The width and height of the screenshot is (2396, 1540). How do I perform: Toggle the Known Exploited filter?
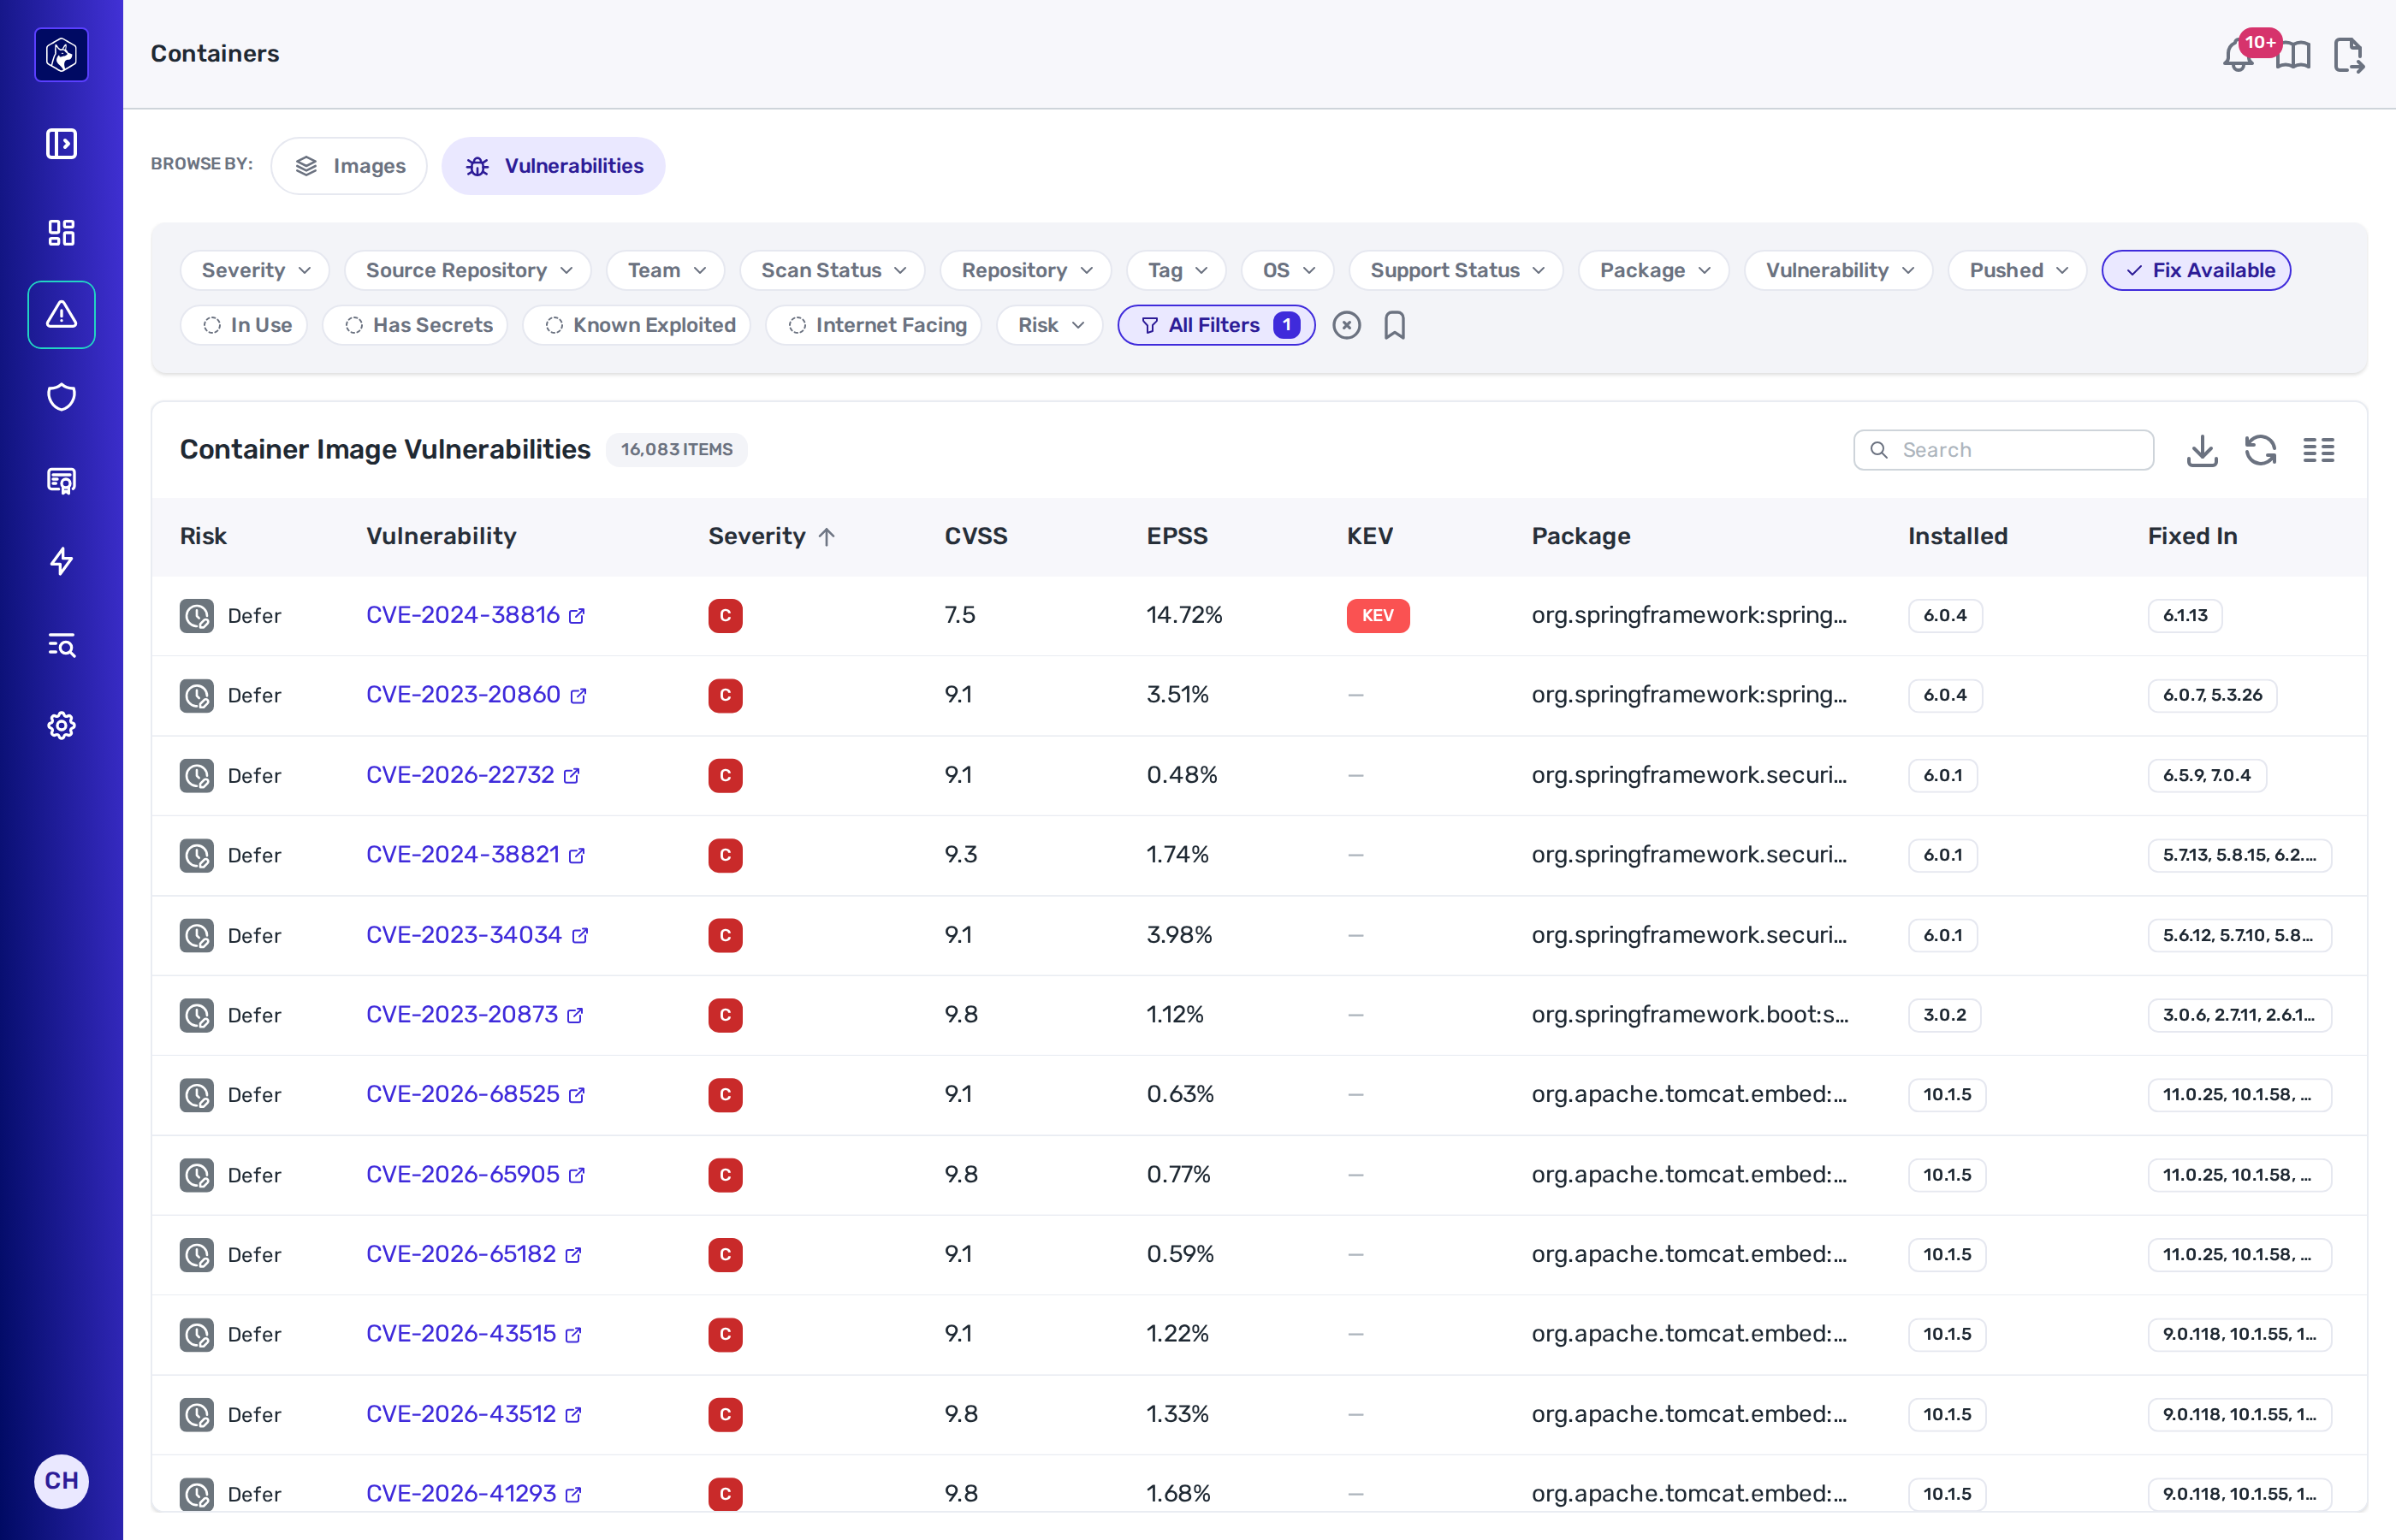click(637, 325)
